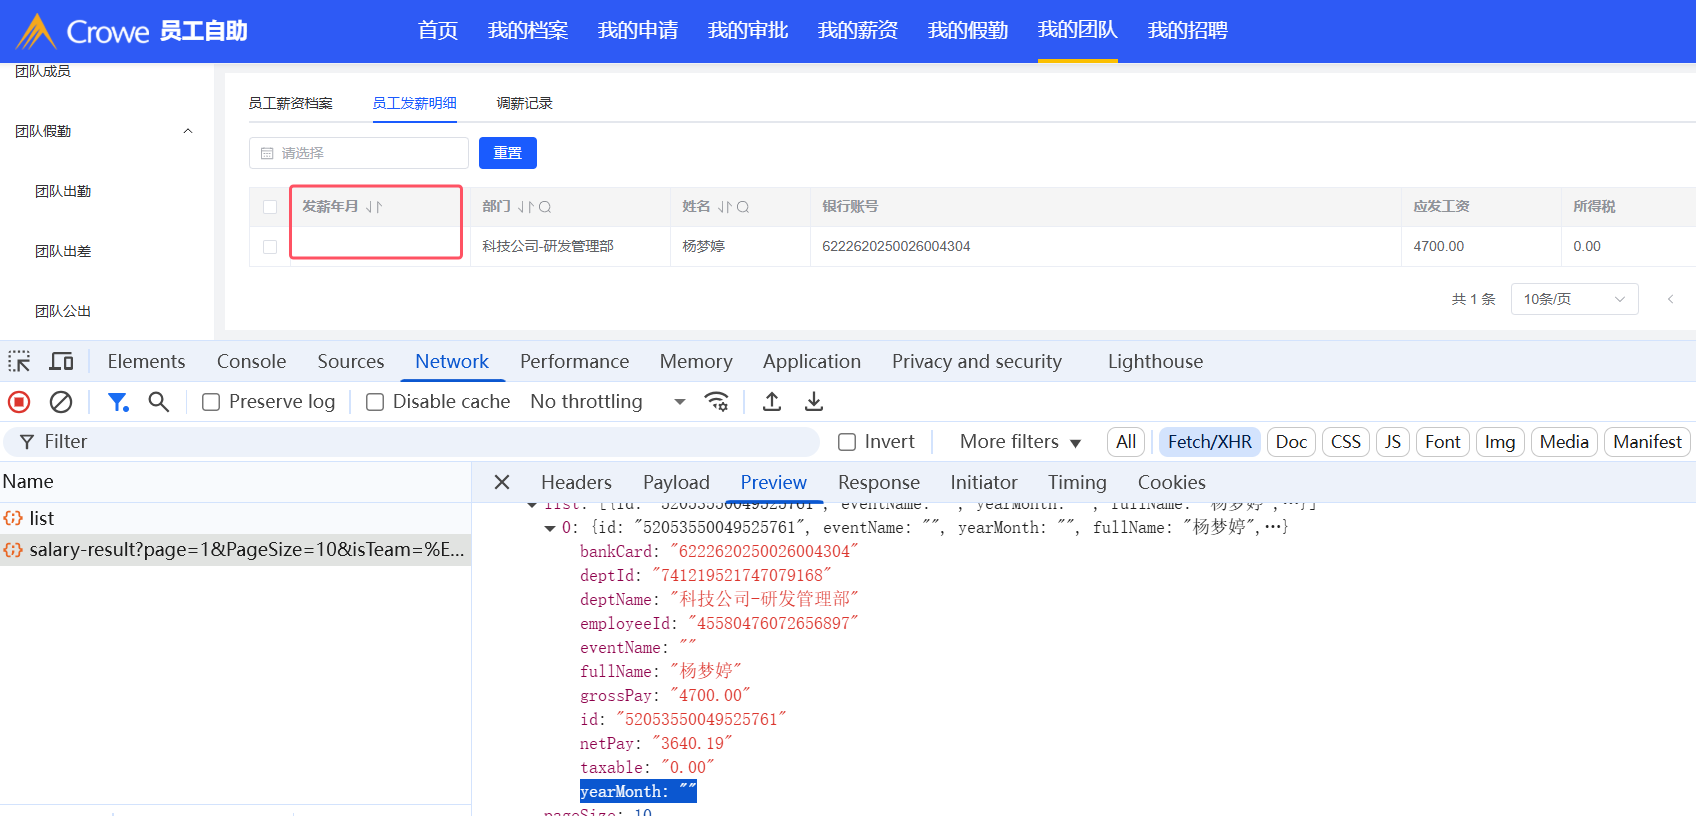Open network conditions wifi icon
The height and width of the screenshot is (816, 1696).
[716, 402]
